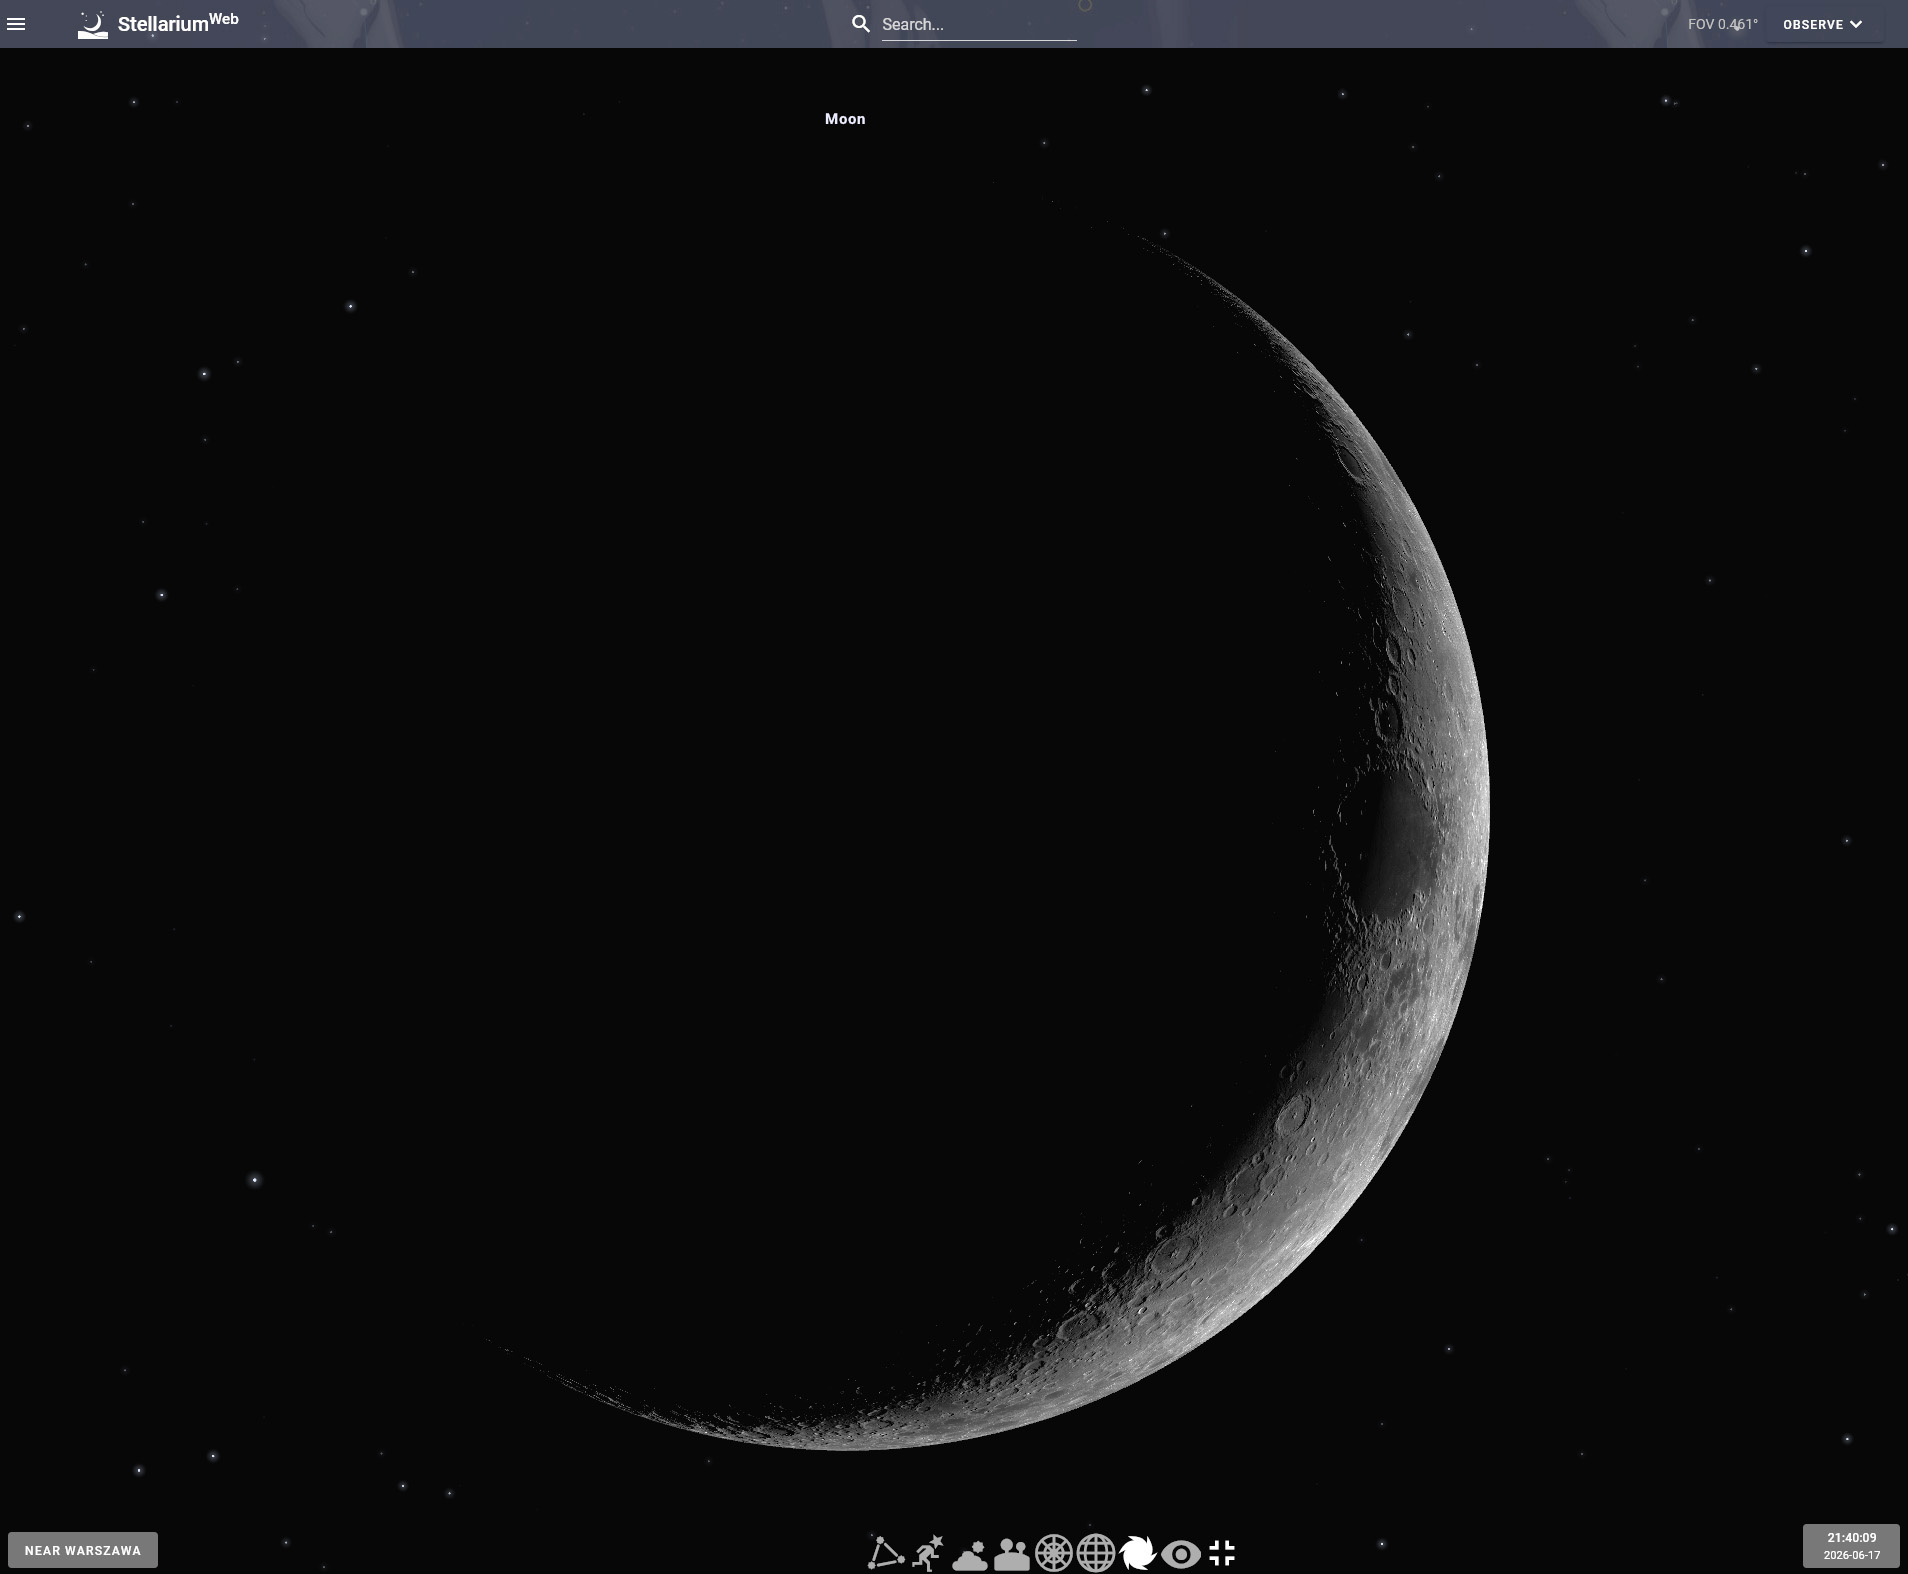Toggle constellation art figures
1908x1574 pixels.
click(x=928, y=1553)
